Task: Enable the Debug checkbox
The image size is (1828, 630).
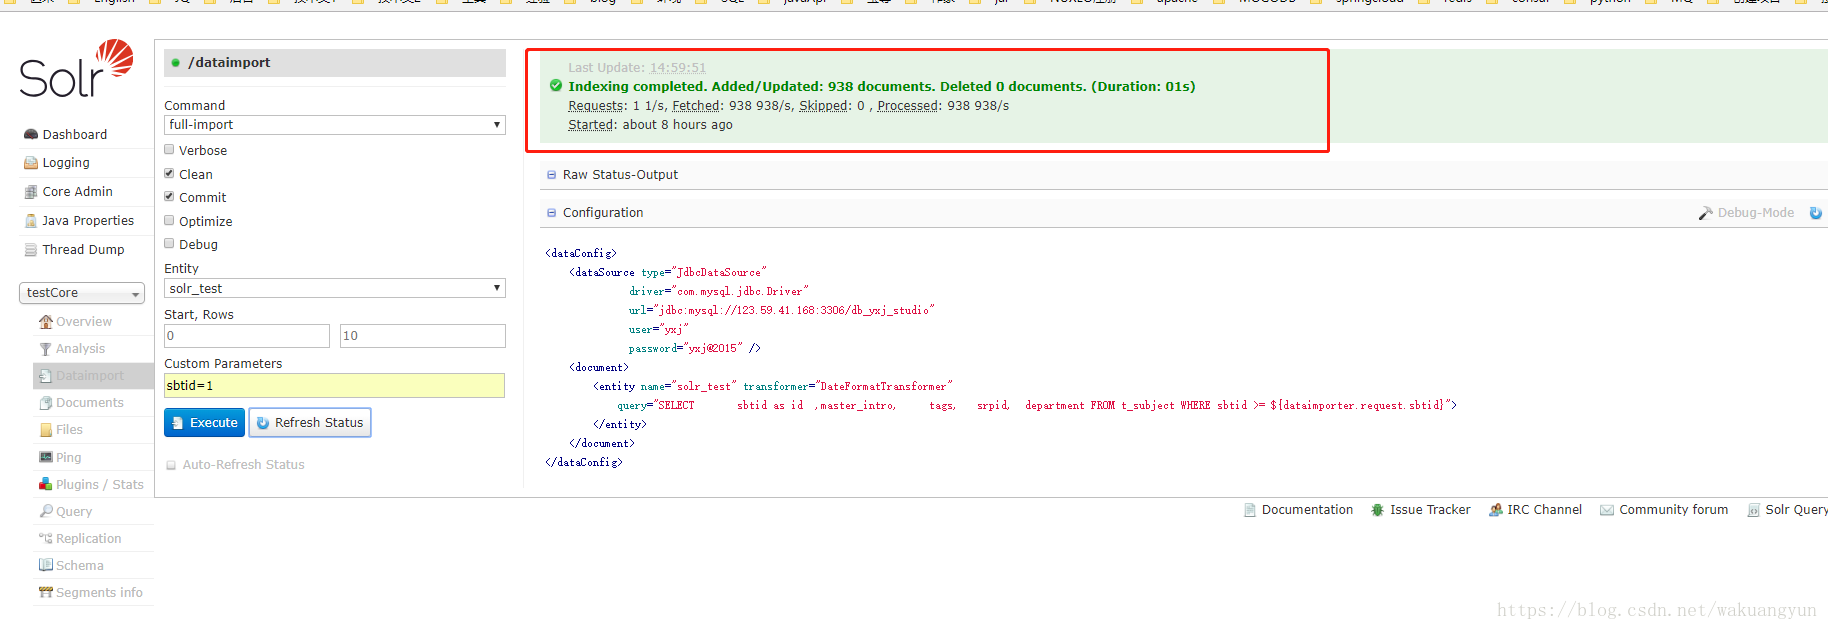Action: (x=169, y=244)
